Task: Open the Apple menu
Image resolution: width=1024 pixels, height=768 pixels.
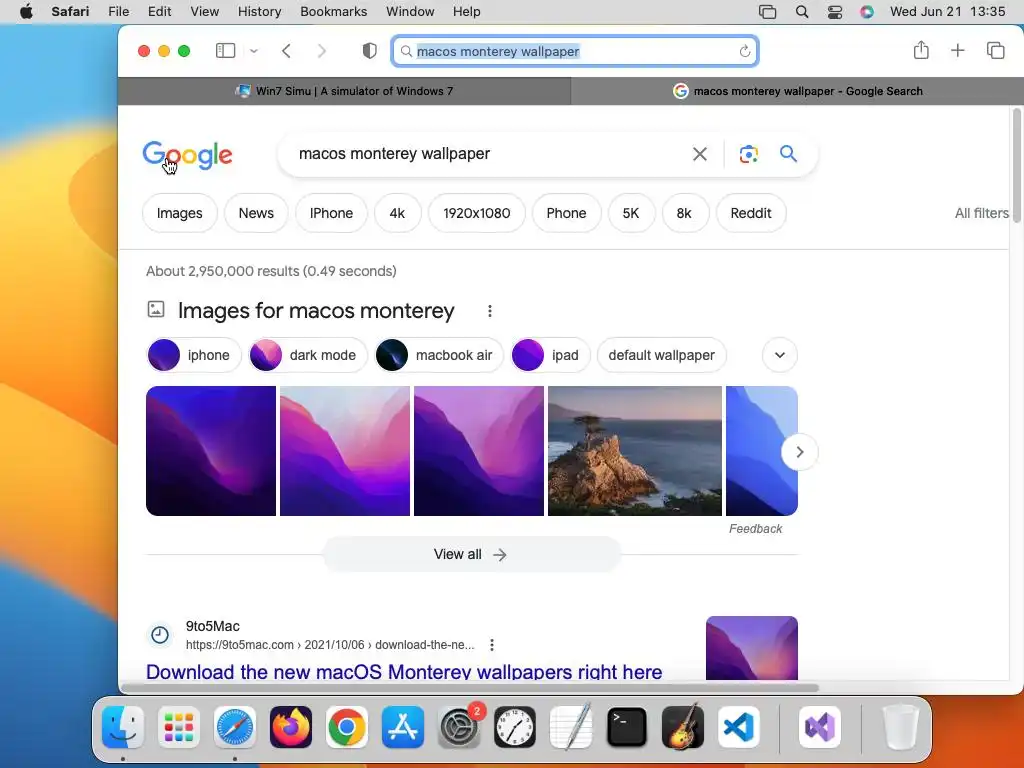Action: click(x=26, y=12)
